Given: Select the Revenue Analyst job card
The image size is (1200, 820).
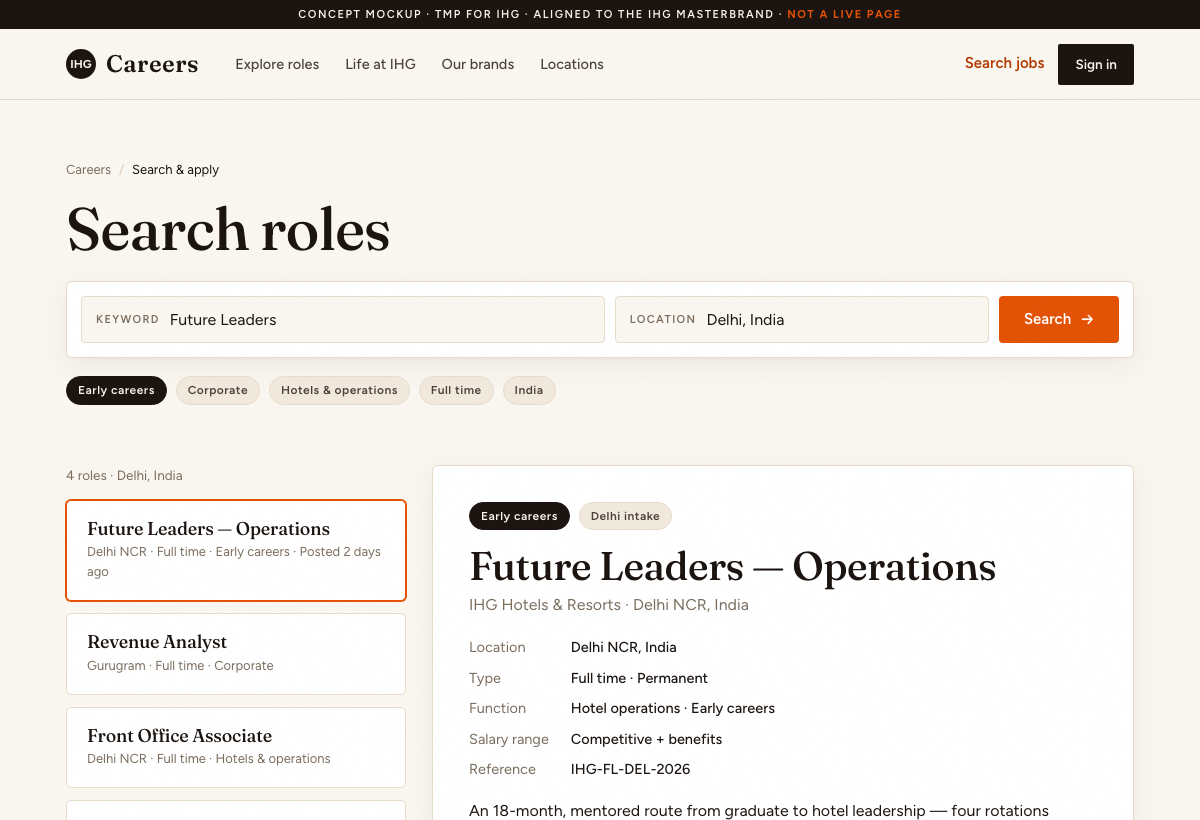Looking at the screenshot, I should [236, 654].
